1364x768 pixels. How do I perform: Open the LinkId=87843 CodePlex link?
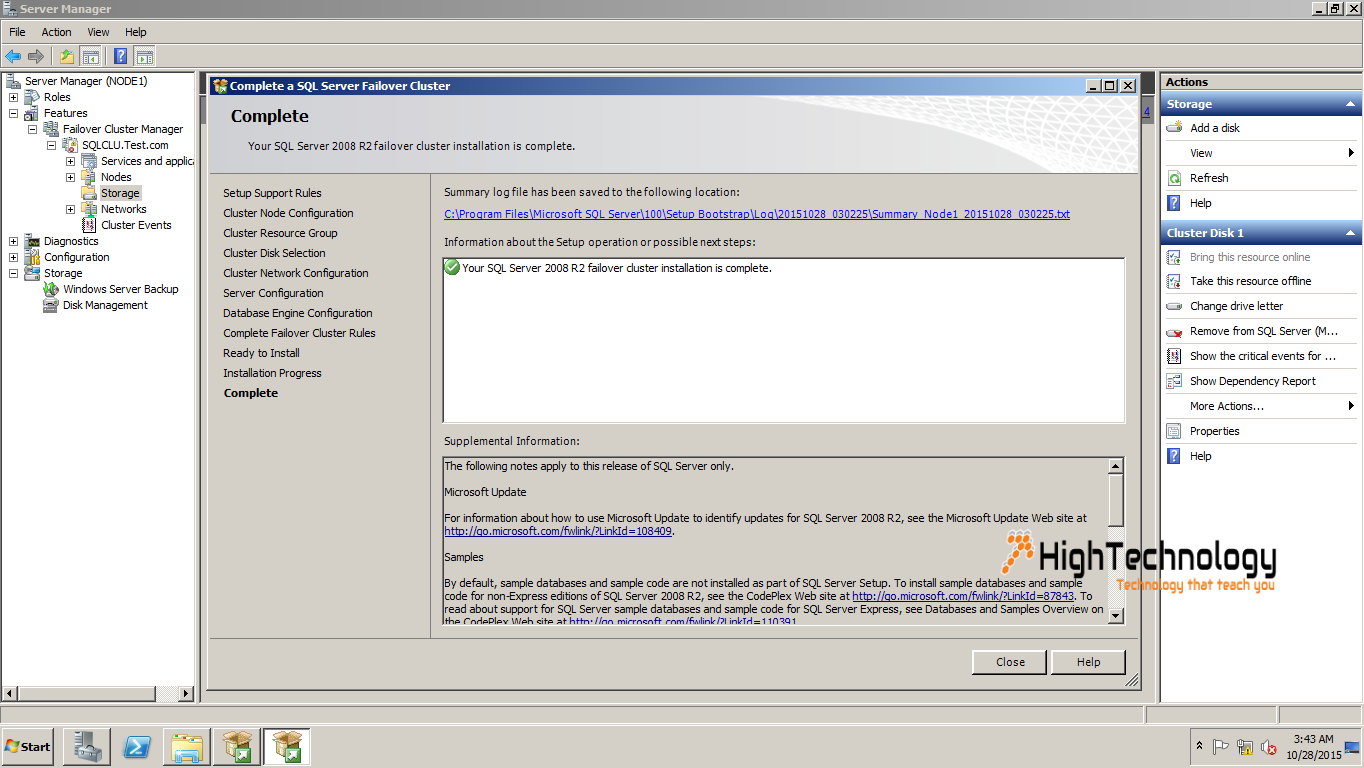coord(963,596)
